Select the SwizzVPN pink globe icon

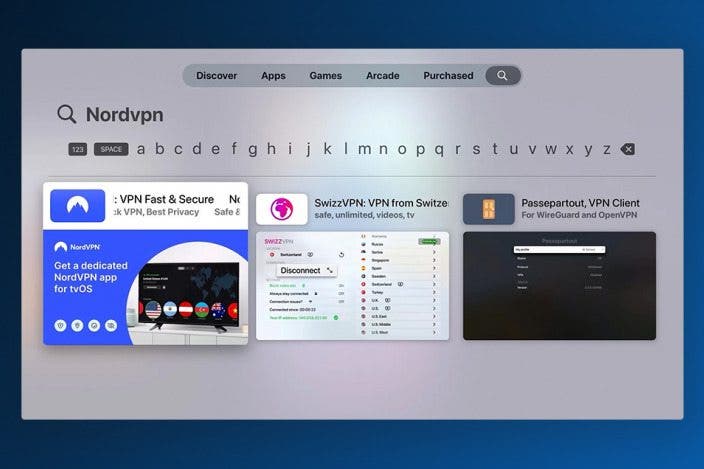tap(282, 209)
